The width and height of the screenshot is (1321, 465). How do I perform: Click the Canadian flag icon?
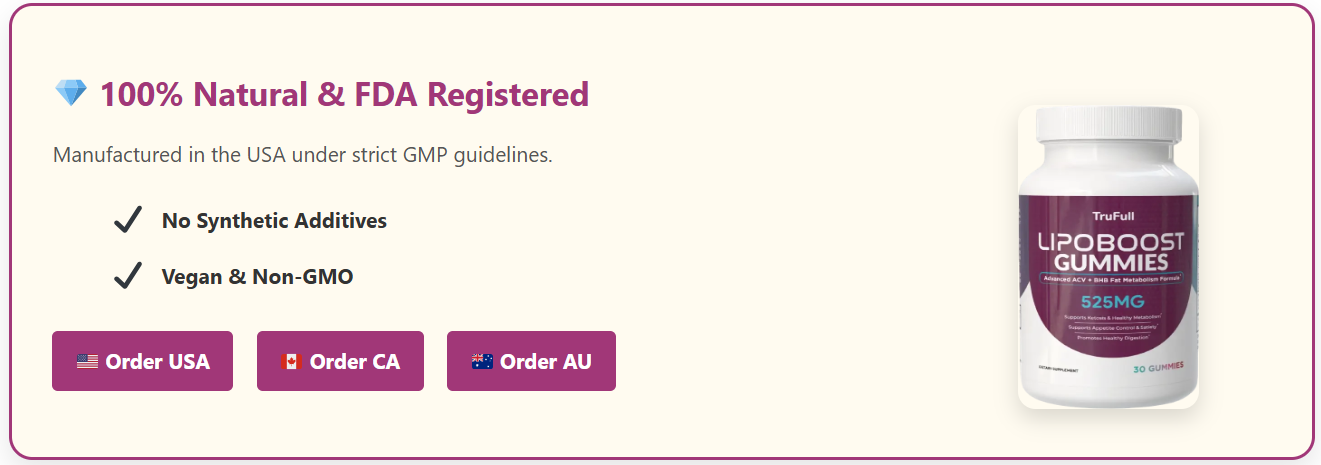tap(291, 361)
